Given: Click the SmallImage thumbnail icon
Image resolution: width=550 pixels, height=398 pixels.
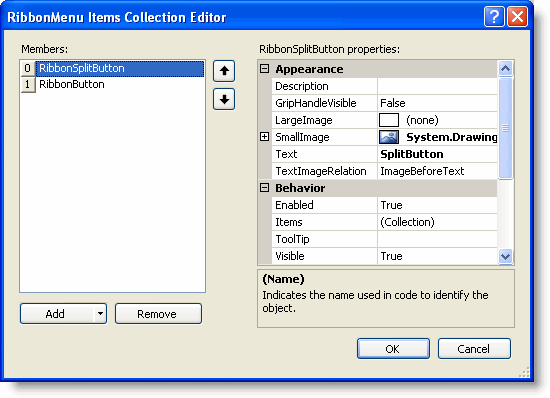Looking at the screenshot, I should [389, 137].
